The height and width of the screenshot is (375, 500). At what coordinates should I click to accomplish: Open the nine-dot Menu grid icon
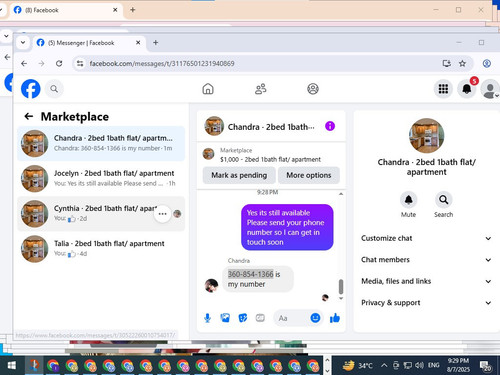443,89
